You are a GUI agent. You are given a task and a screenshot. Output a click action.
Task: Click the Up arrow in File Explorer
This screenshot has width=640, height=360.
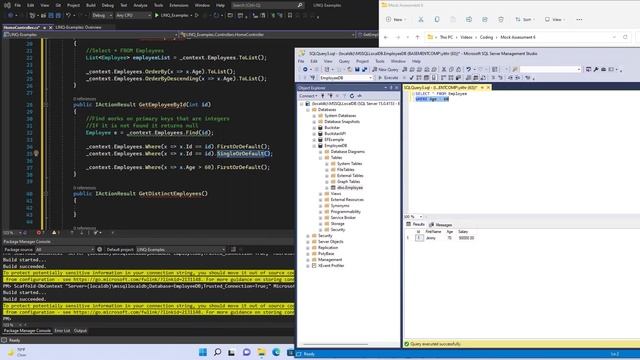(x=417, y=37)
